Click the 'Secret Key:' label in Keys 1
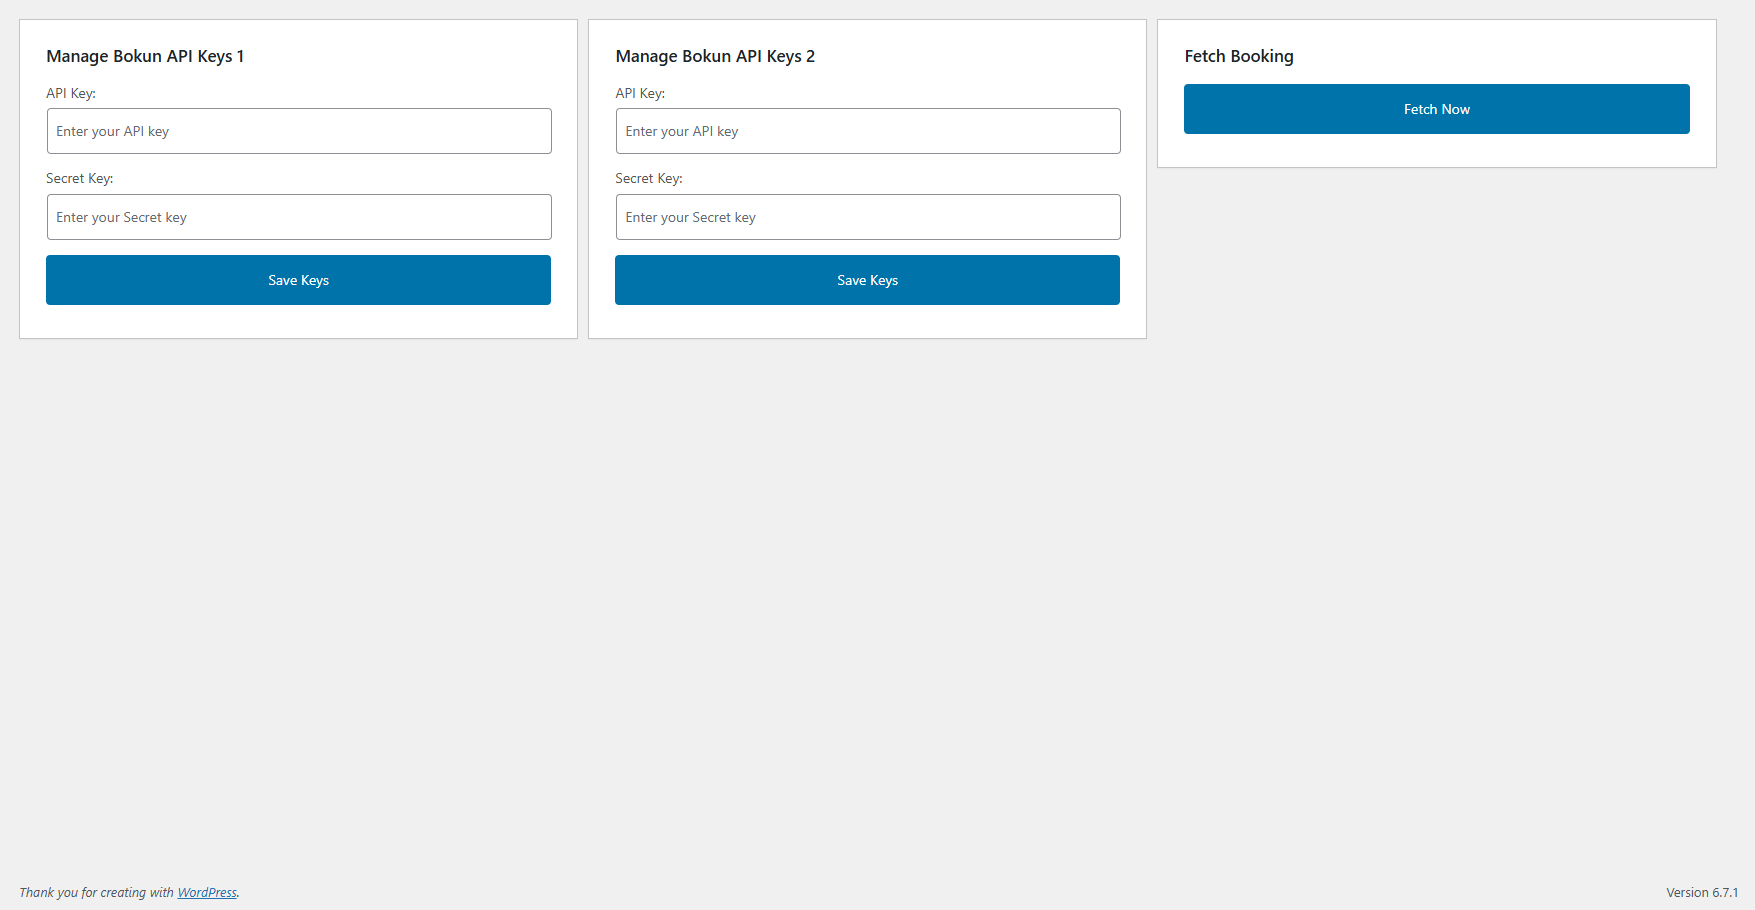This screenshot has height=910, width=1755. [x=80, y=178]
